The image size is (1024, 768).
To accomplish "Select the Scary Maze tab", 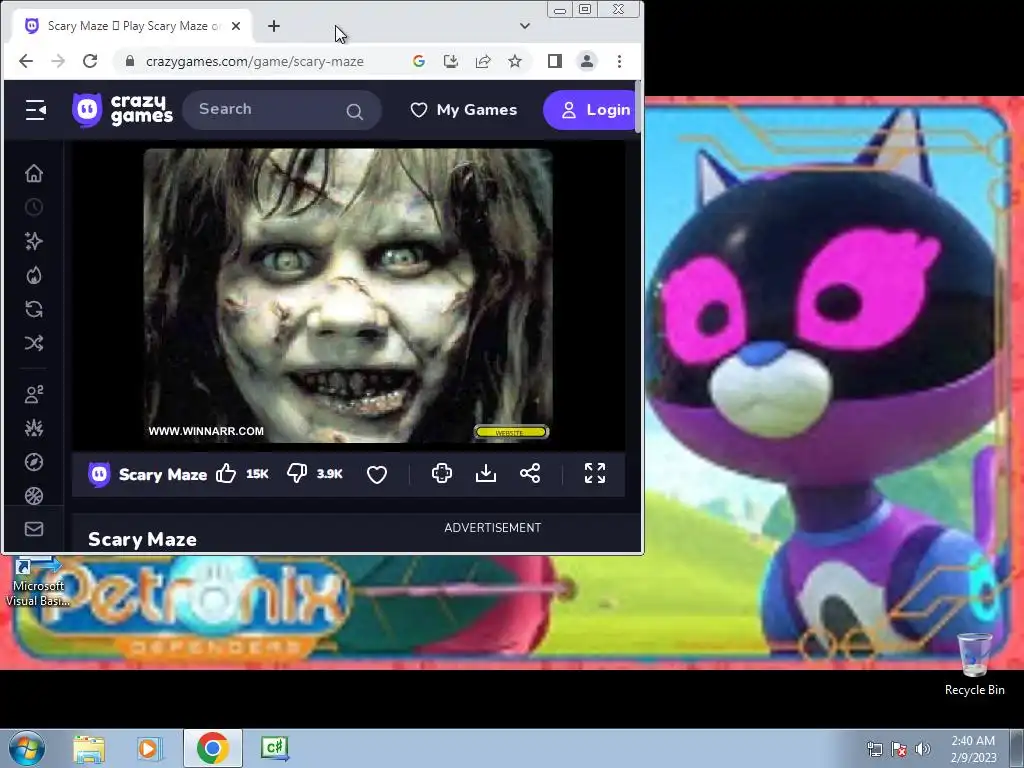I will pos(133,26).
